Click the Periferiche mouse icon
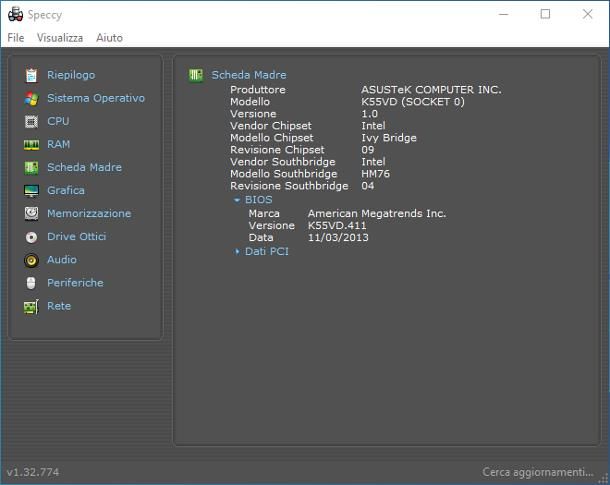The width and height of the screenshot is (610, 485). [31, 283]
